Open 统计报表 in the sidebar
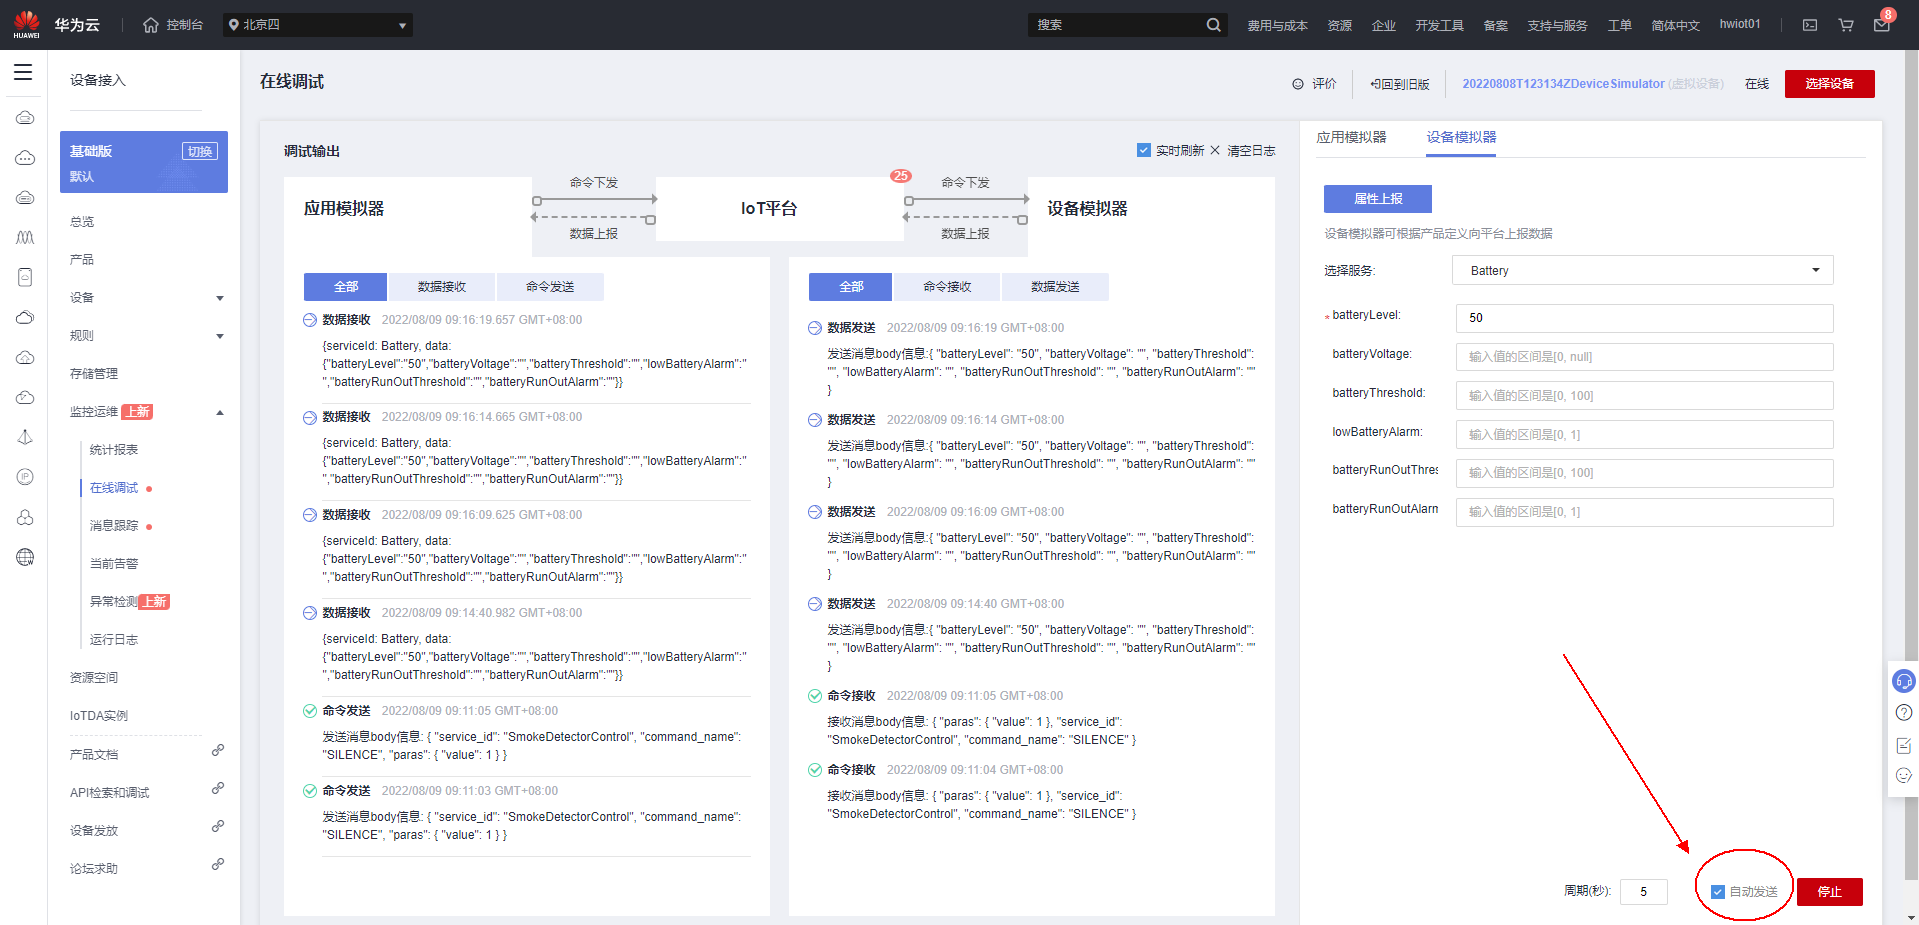This screenshot has height=925, width=1919. pyautogui.click(x=114, y=450)
